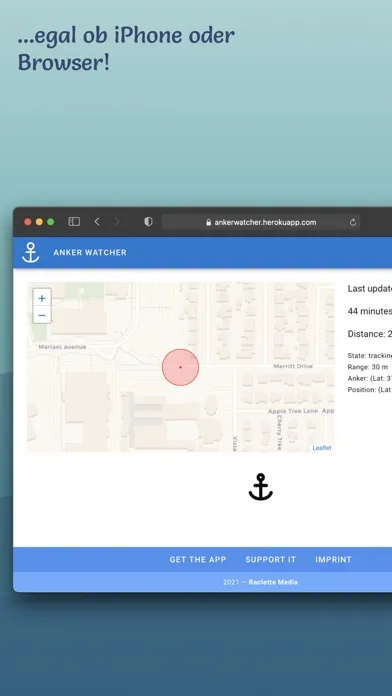Click the Raclette Media link in footer
This screenshot has height=696, width=392.
(273, 582)
